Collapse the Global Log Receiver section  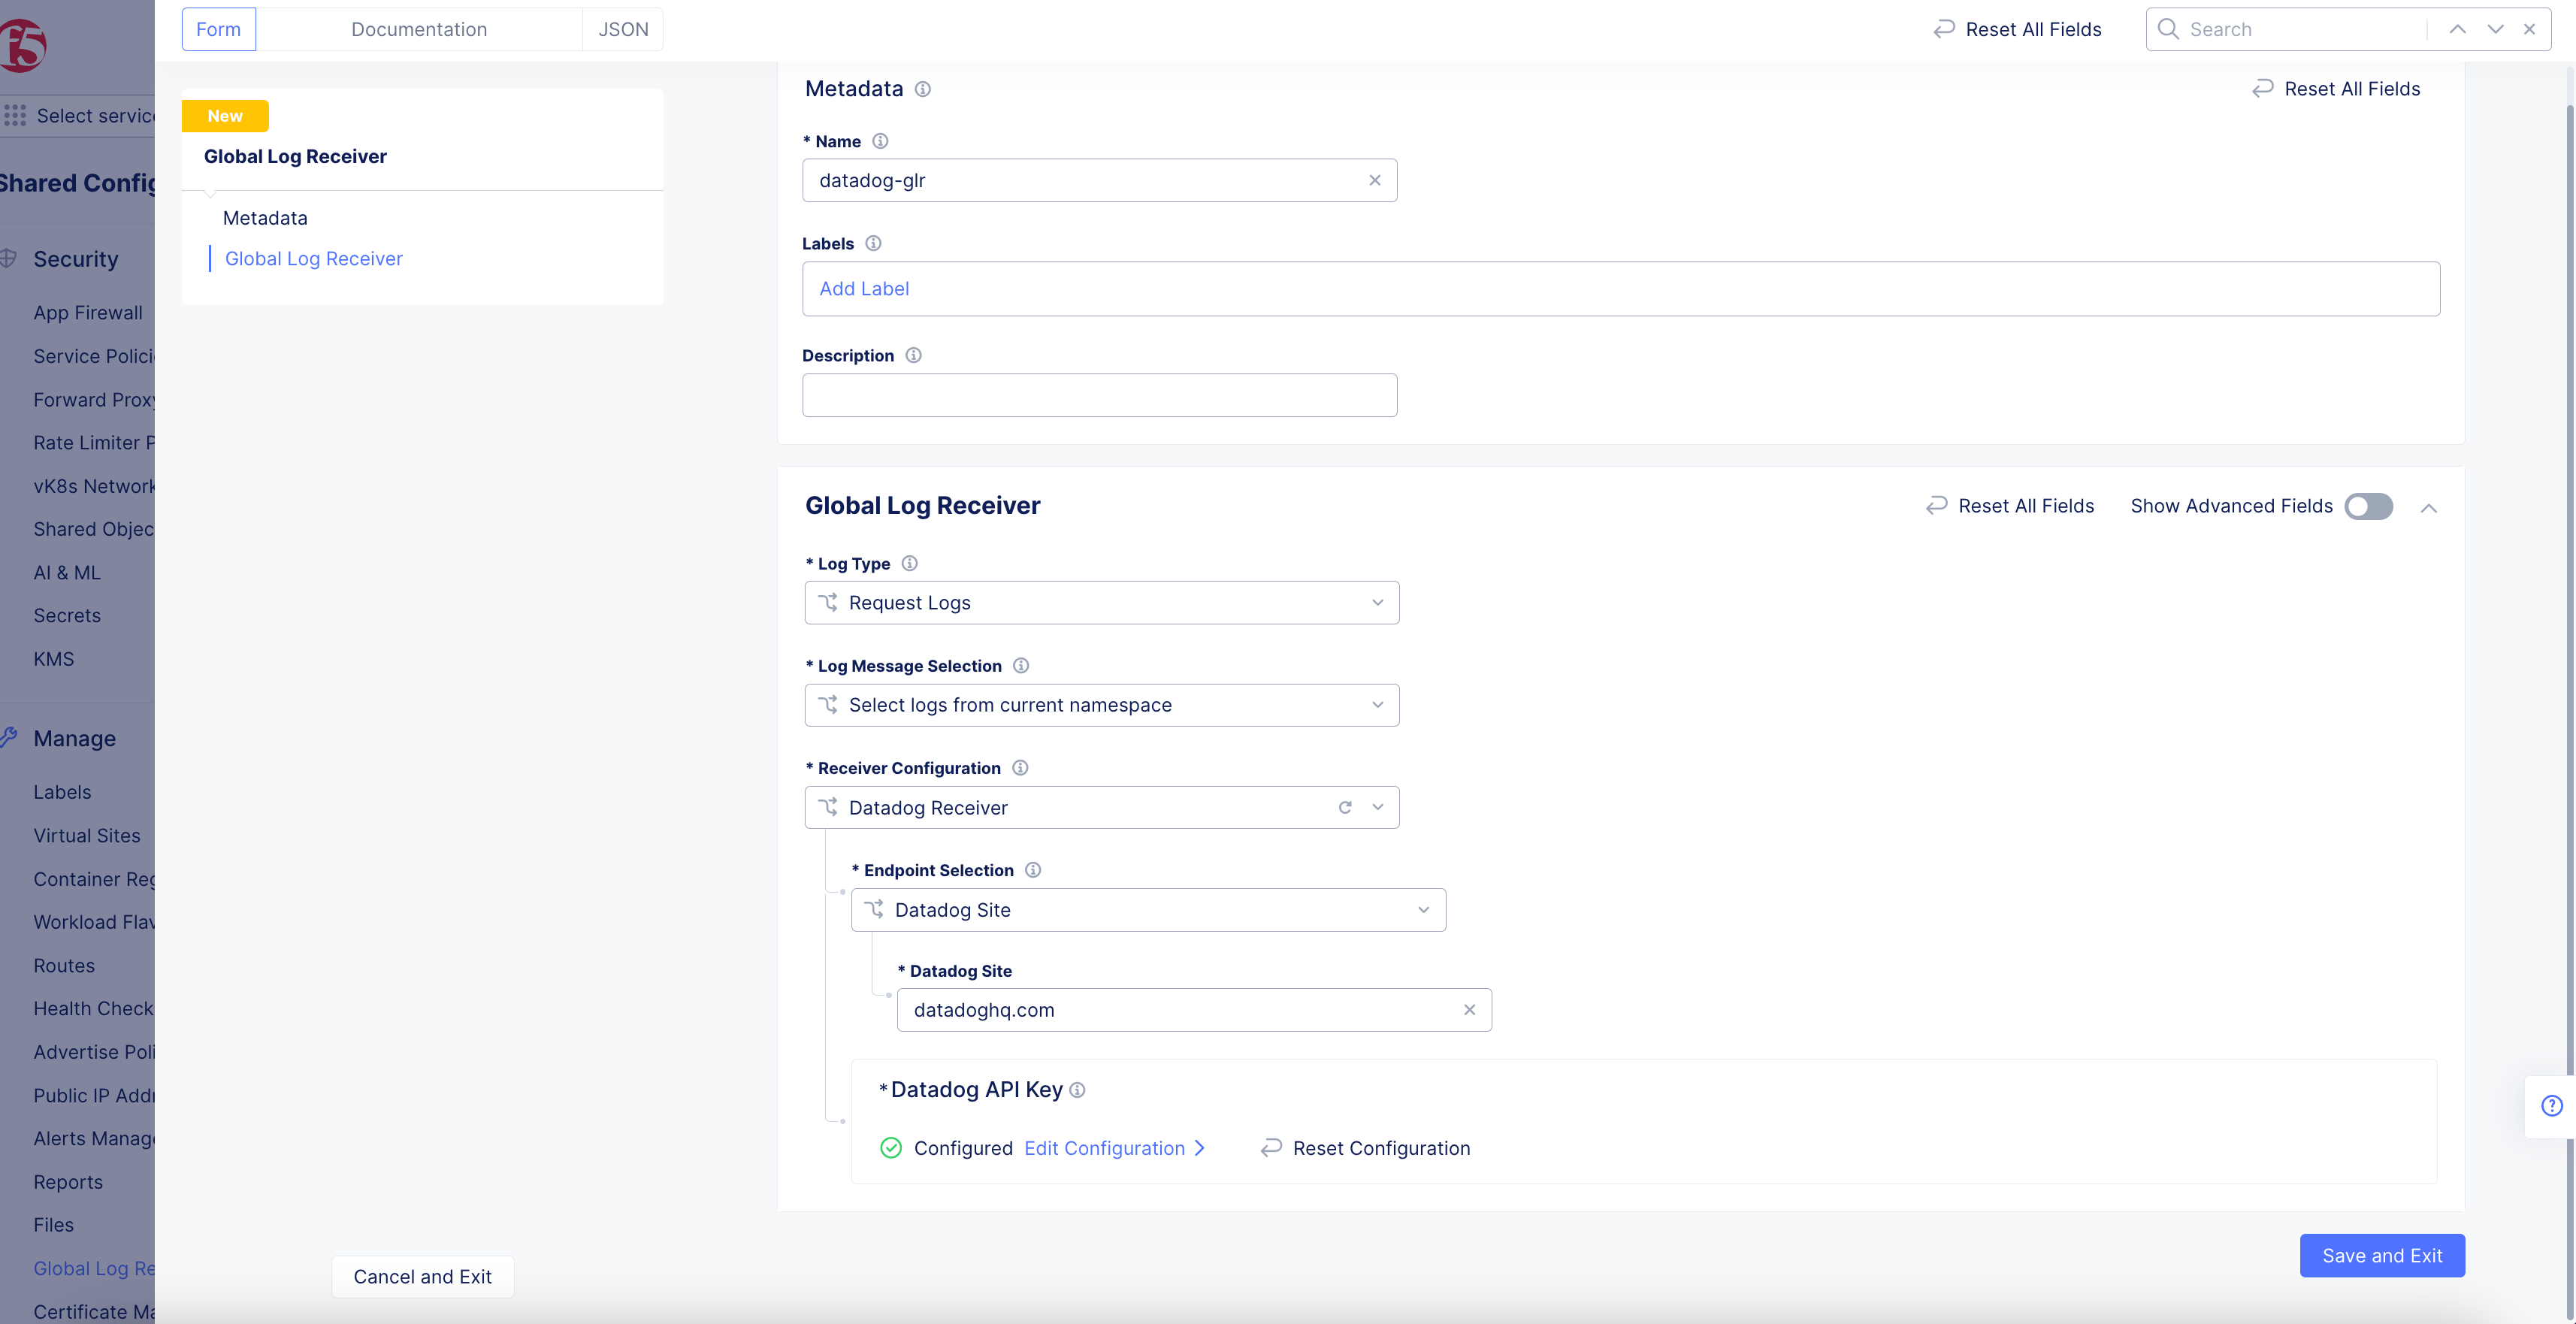(2430, 509)
